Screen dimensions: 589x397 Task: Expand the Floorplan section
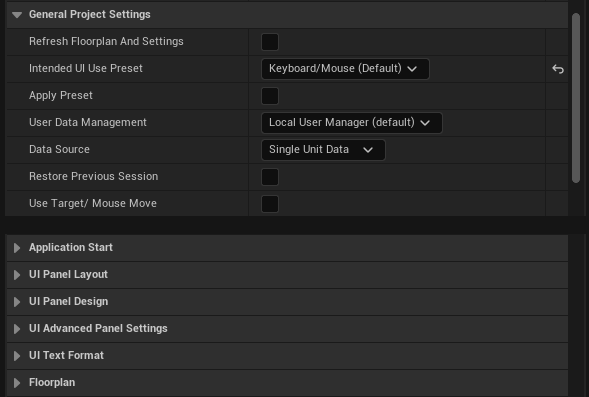click(17, 383)
